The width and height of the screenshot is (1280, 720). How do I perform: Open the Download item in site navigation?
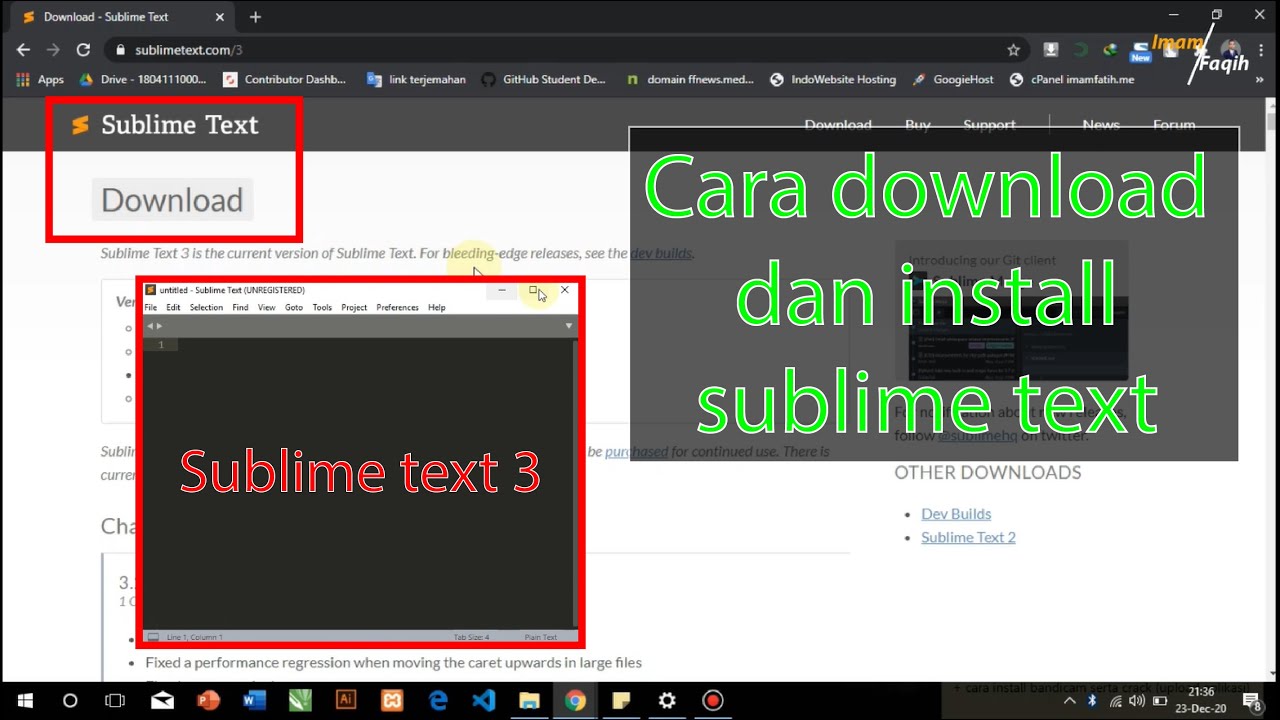click(x=838, y=125)
